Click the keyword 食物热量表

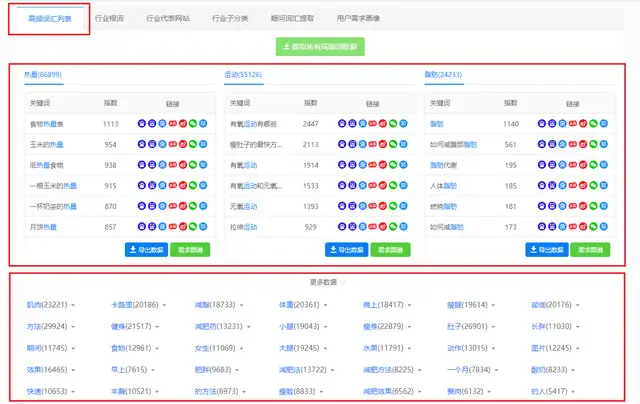pos(47,124)
